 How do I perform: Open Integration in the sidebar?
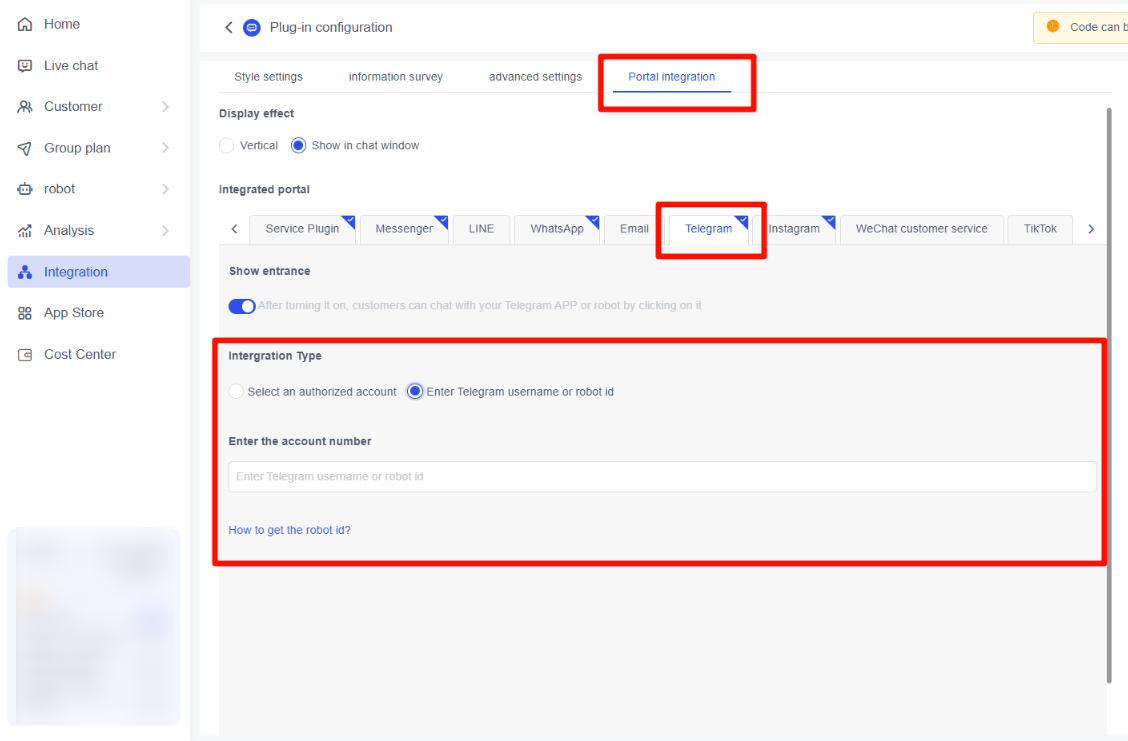99,272
